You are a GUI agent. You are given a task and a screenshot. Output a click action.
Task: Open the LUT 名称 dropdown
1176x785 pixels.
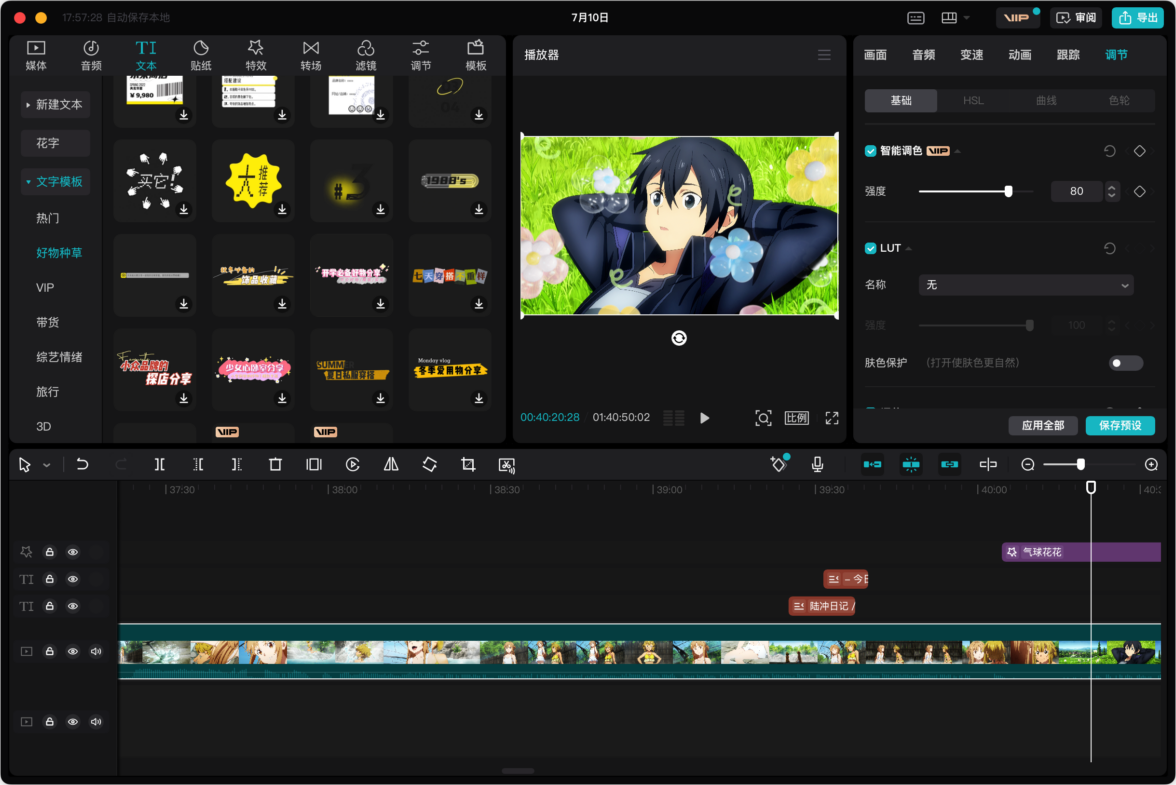click(x=1026, y=286)
